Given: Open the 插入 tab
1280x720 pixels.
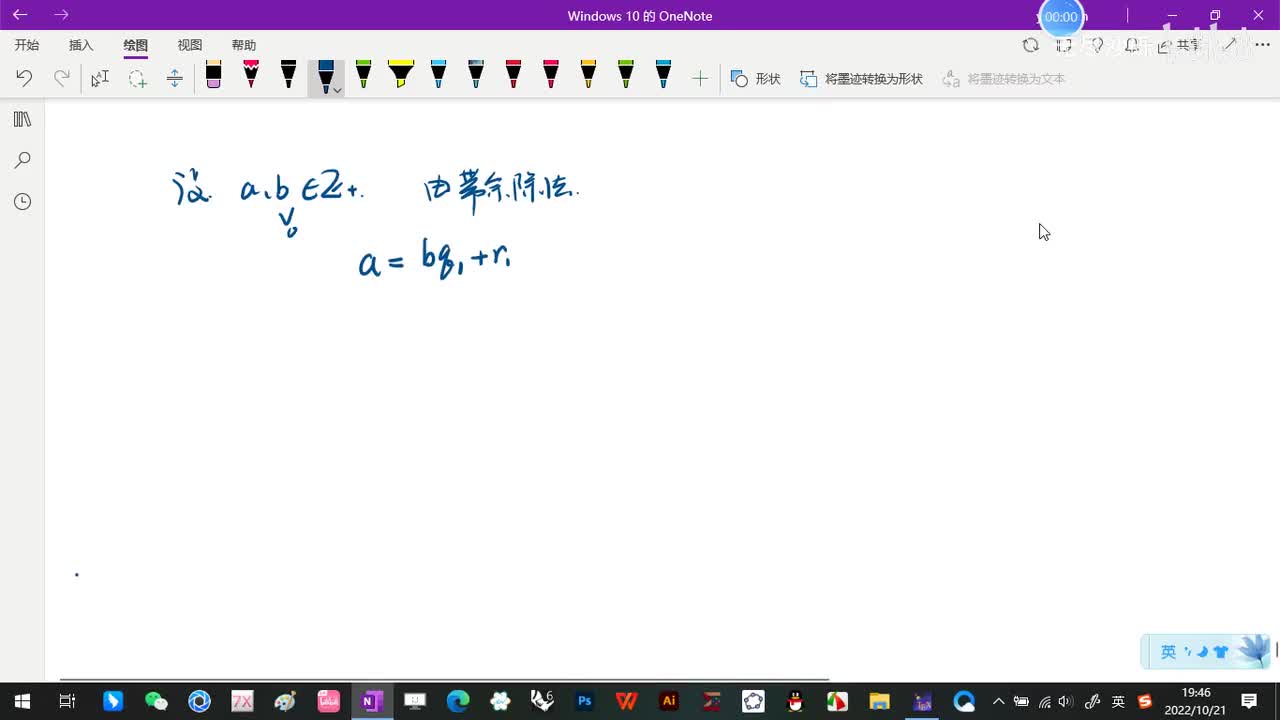Looking at the screenshot, I should point(81,45).
